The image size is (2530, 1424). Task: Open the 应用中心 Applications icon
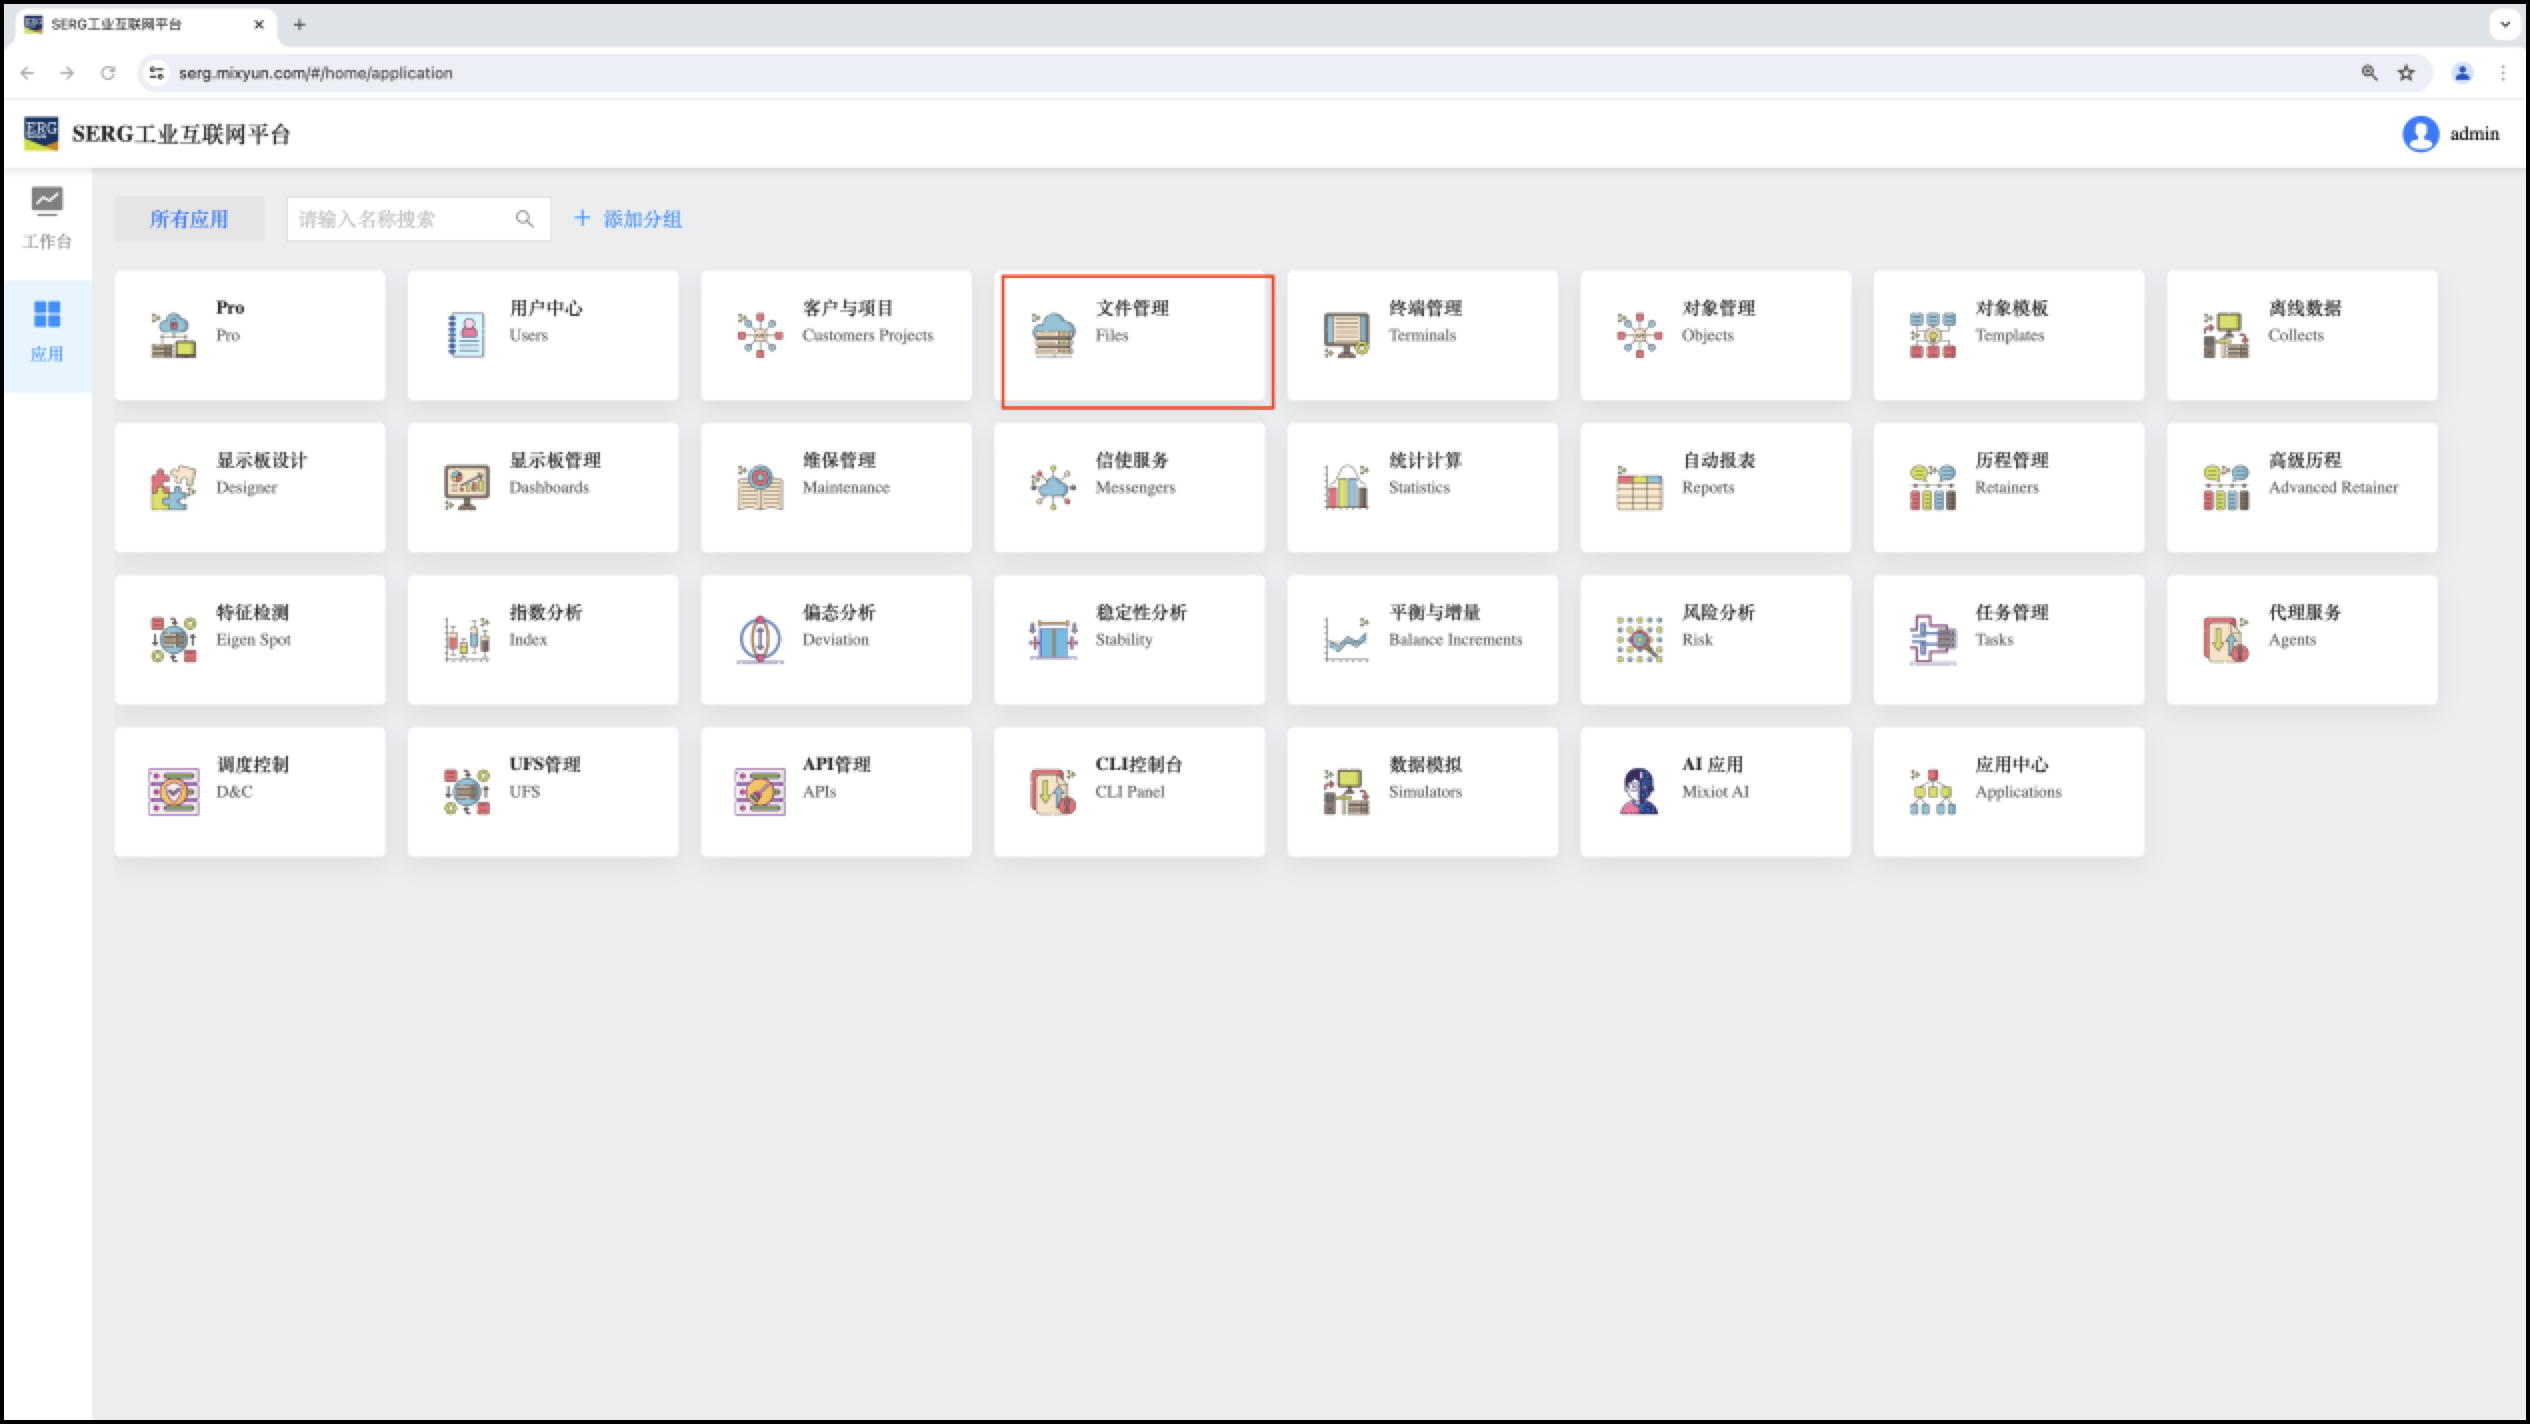pos(1932,791)
